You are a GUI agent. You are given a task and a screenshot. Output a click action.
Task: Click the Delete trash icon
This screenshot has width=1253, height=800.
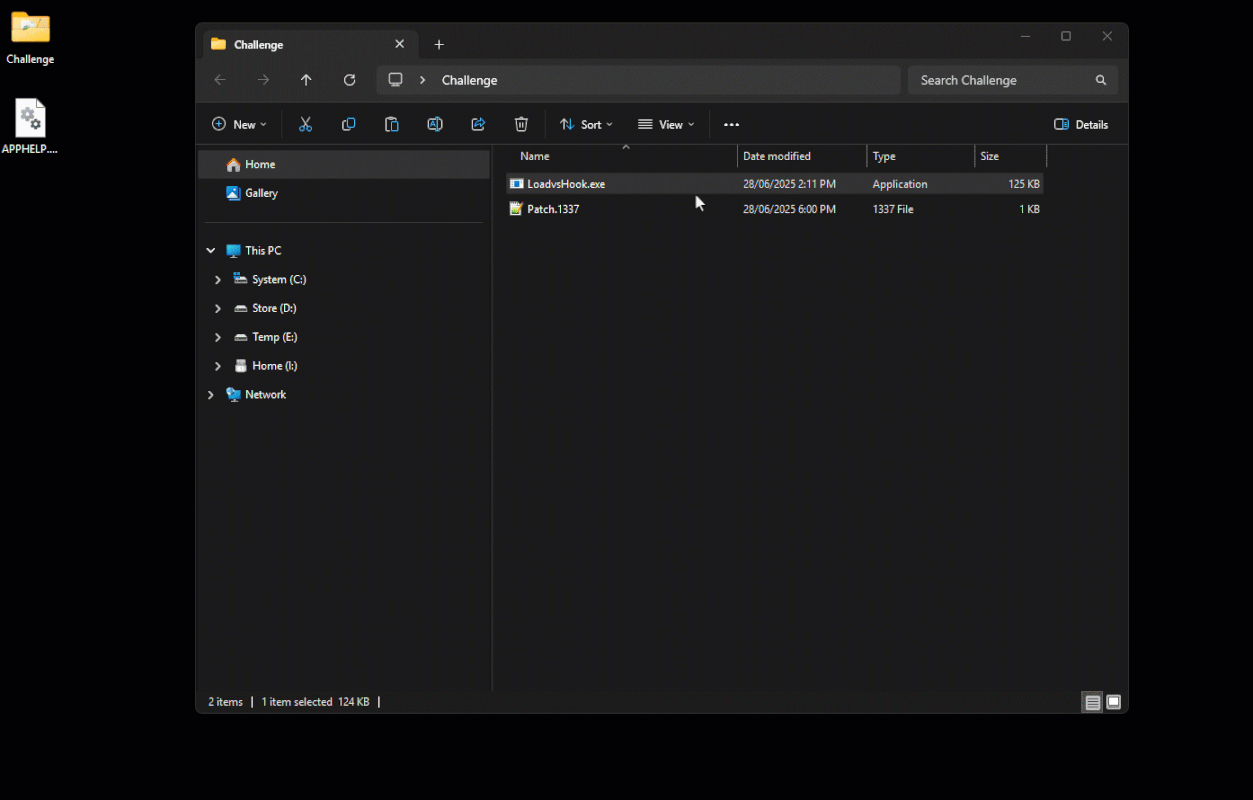pyautogui.click(x=521, y=124)
